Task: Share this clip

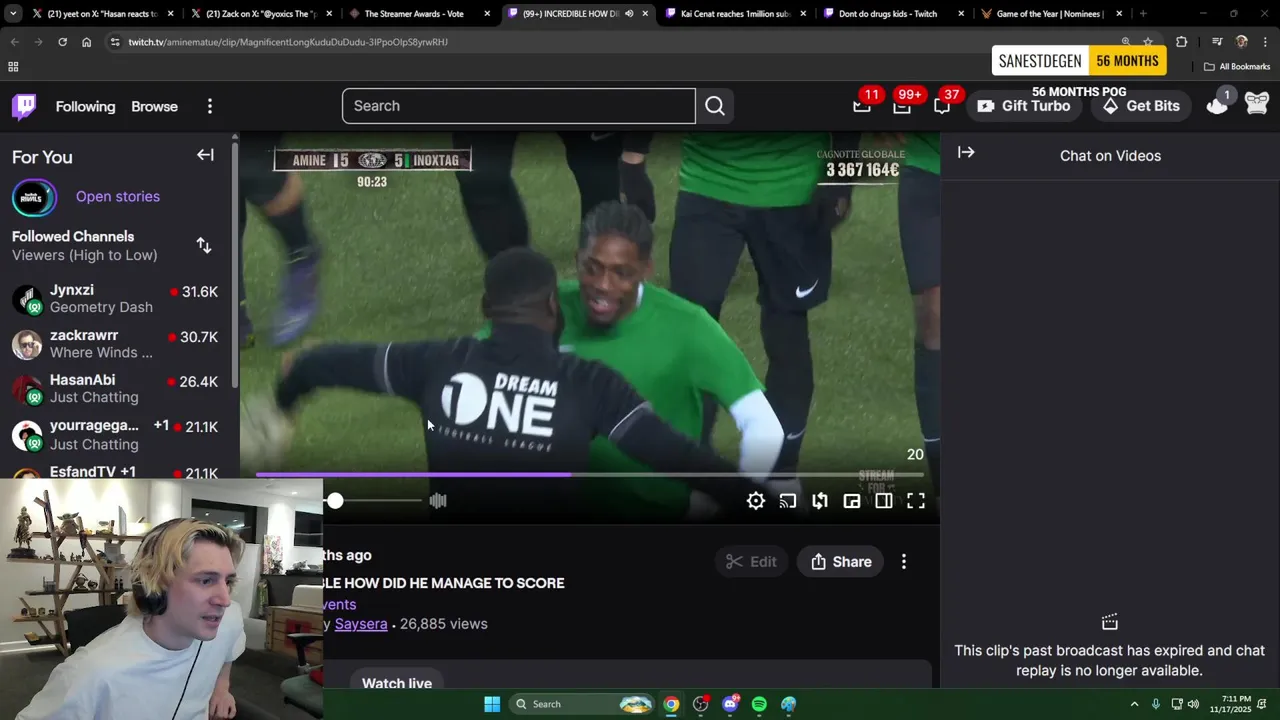Action: (x=841, y=562)
